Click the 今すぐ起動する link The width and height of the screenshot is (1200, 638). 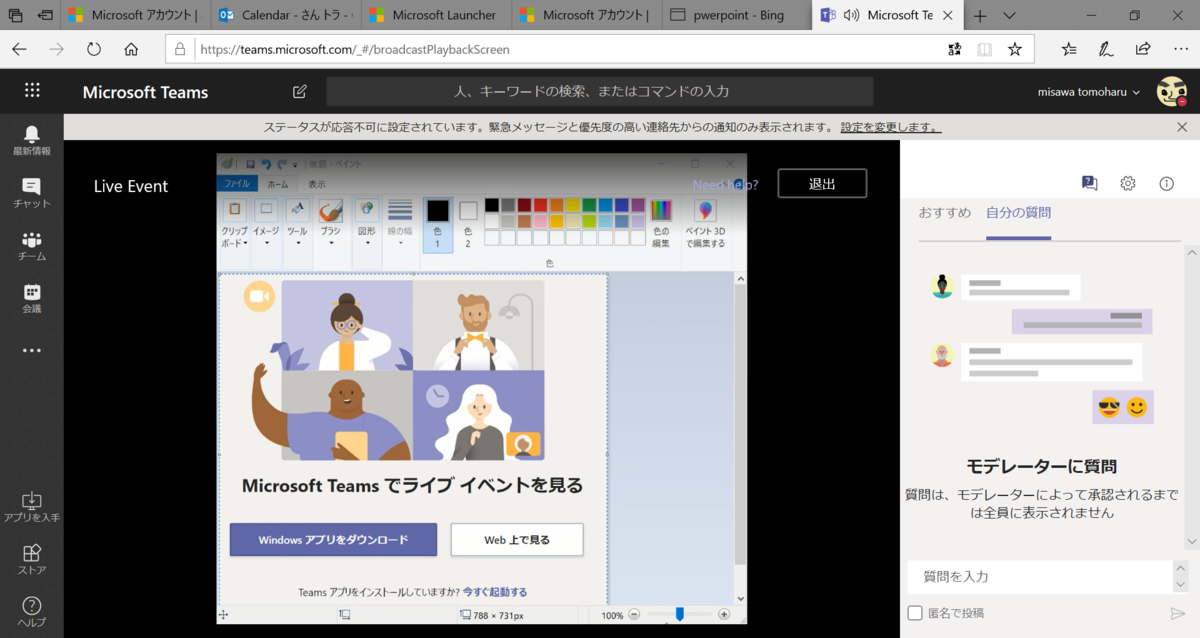495,592
